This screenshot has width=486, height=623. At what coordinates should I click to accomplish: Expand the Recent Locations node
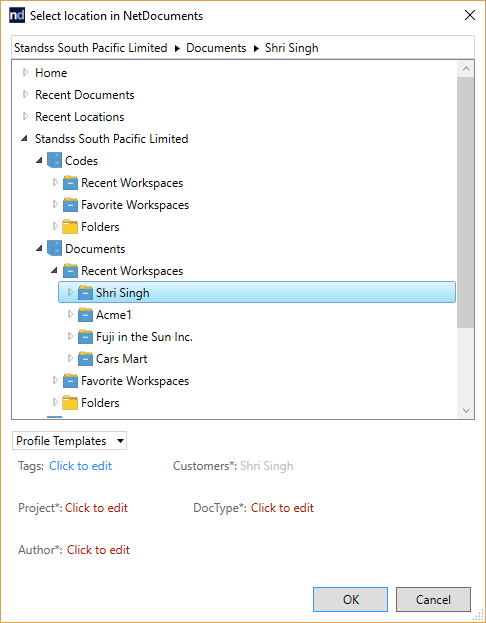[25, 116]
